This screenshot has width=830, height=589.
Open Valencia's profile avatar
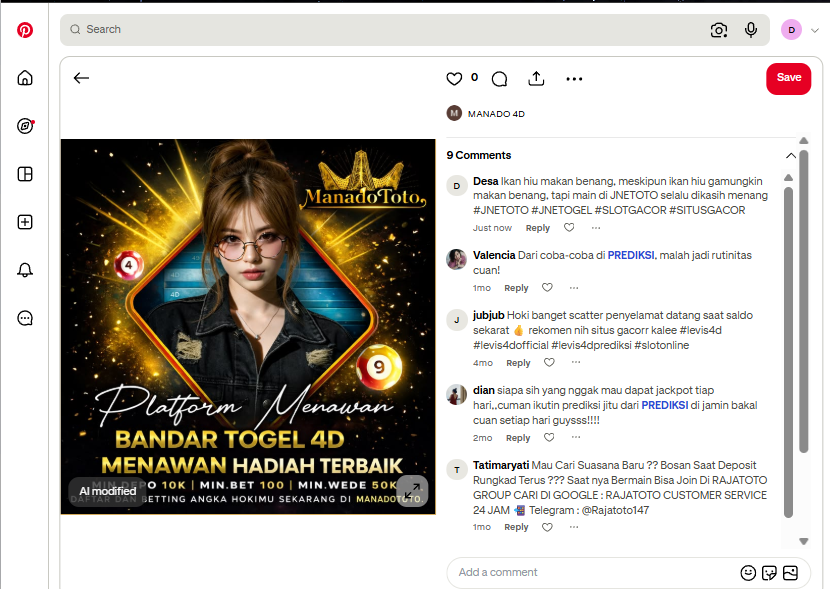click(456, 259)
